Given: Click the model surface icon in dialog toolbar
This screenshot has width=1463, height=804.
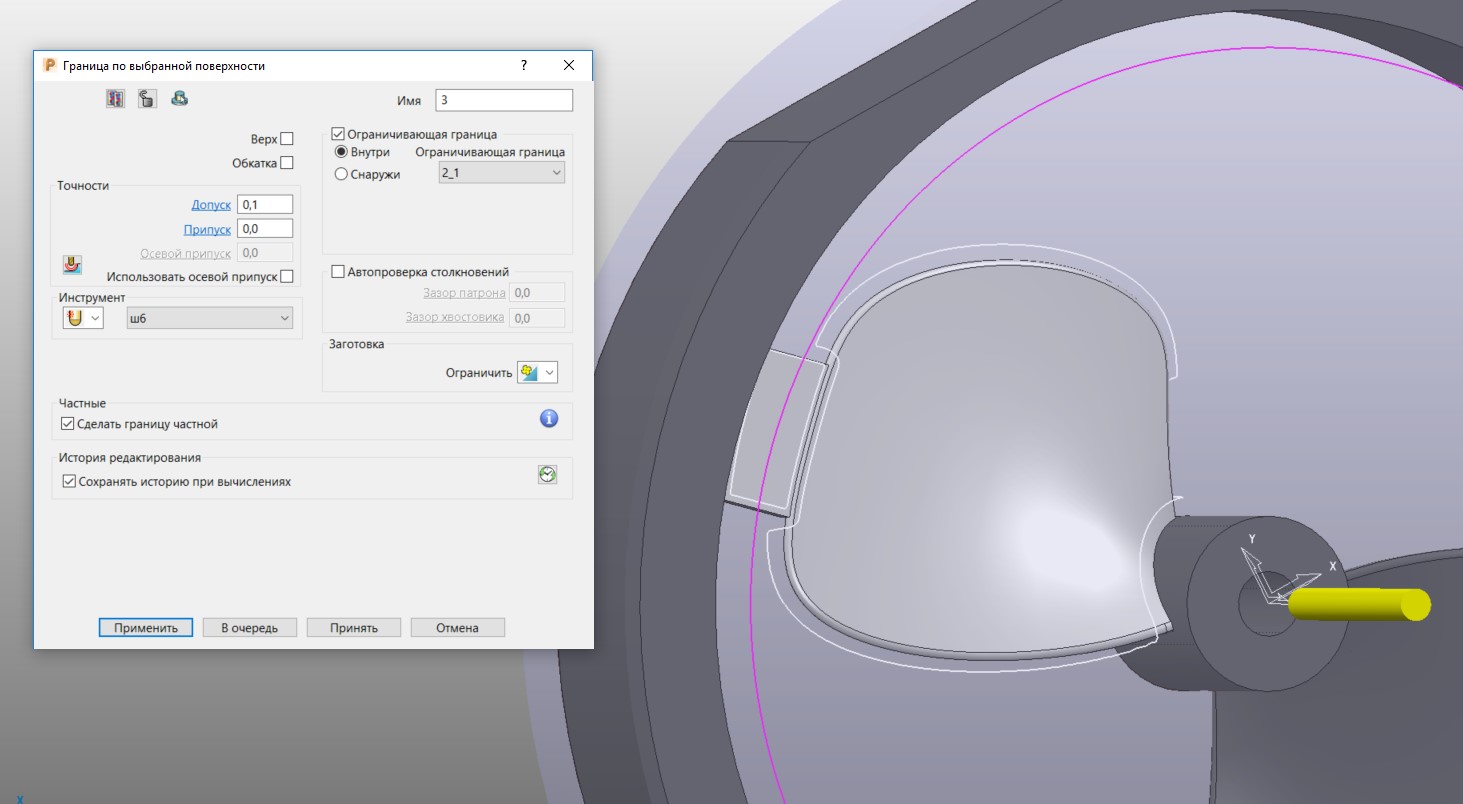Looking at the screenshot, I should (179, 98).
